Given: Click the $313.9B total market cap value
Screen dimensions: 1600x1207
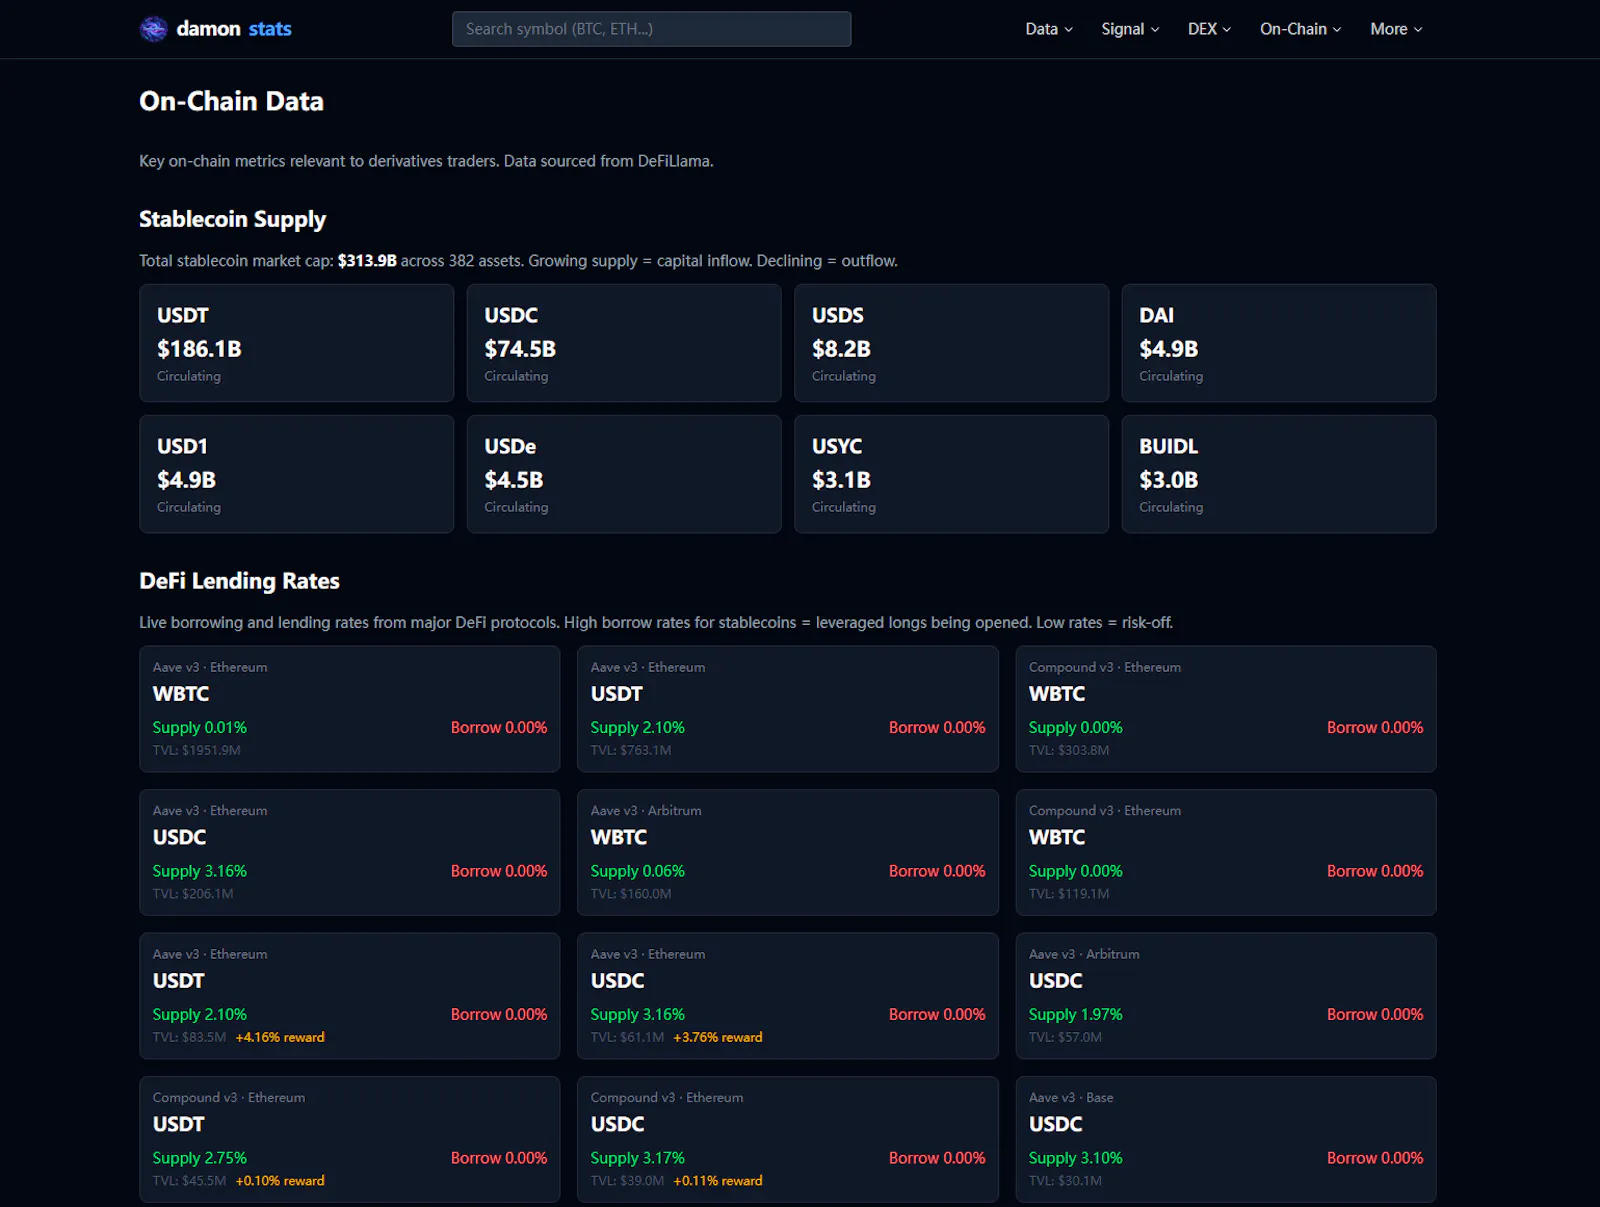Looking at the screenshot, I should (367, 261).
